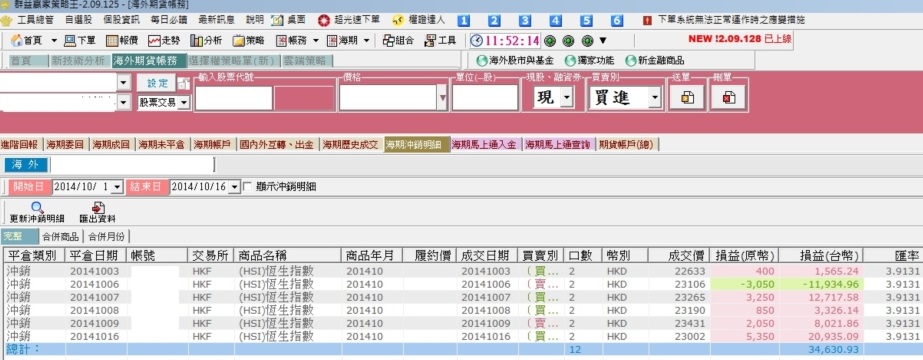Switch to workspace number 2

click(494, 21)
